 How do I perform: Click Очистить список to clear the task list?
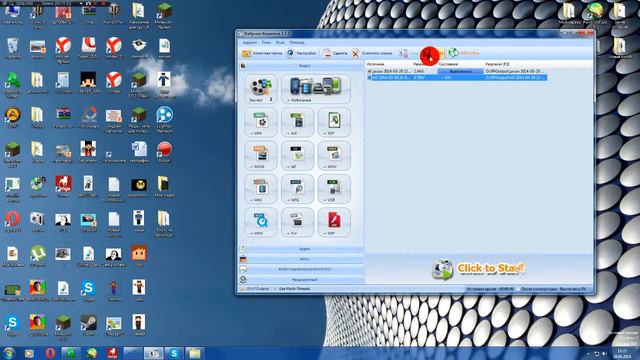pyautogui.click(x=372, y=53)
